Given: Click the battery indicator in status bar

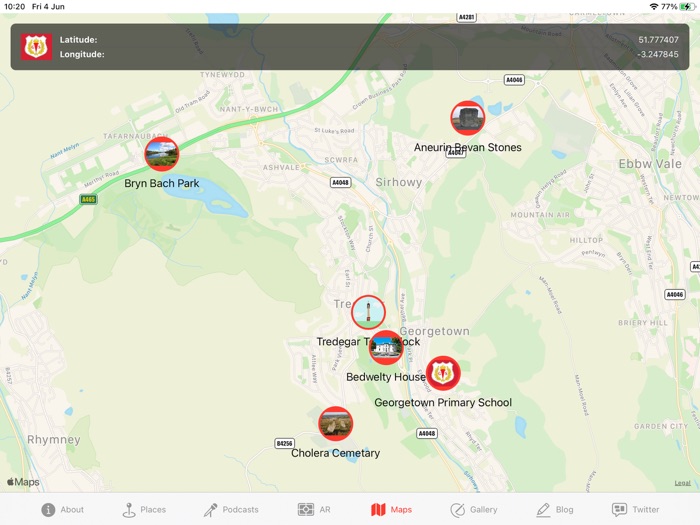Looking at the screenshot, I should pyautogui.click(x=687, y=7).
